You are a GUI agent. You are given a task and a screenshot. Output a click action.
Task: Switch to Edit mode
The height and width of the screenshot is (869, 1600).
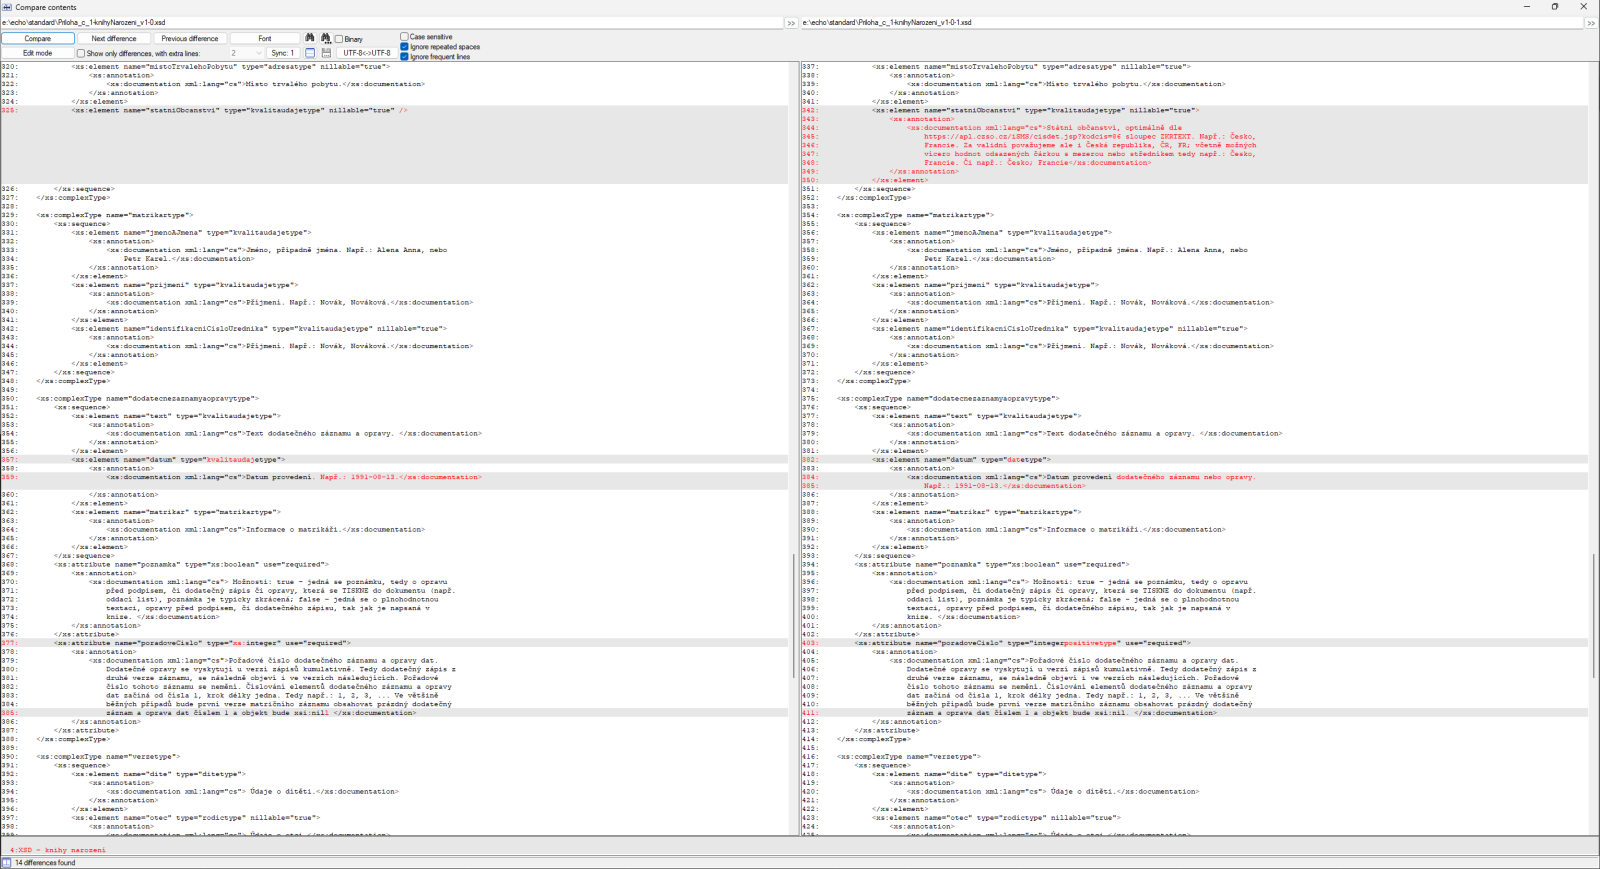(38, 53)
